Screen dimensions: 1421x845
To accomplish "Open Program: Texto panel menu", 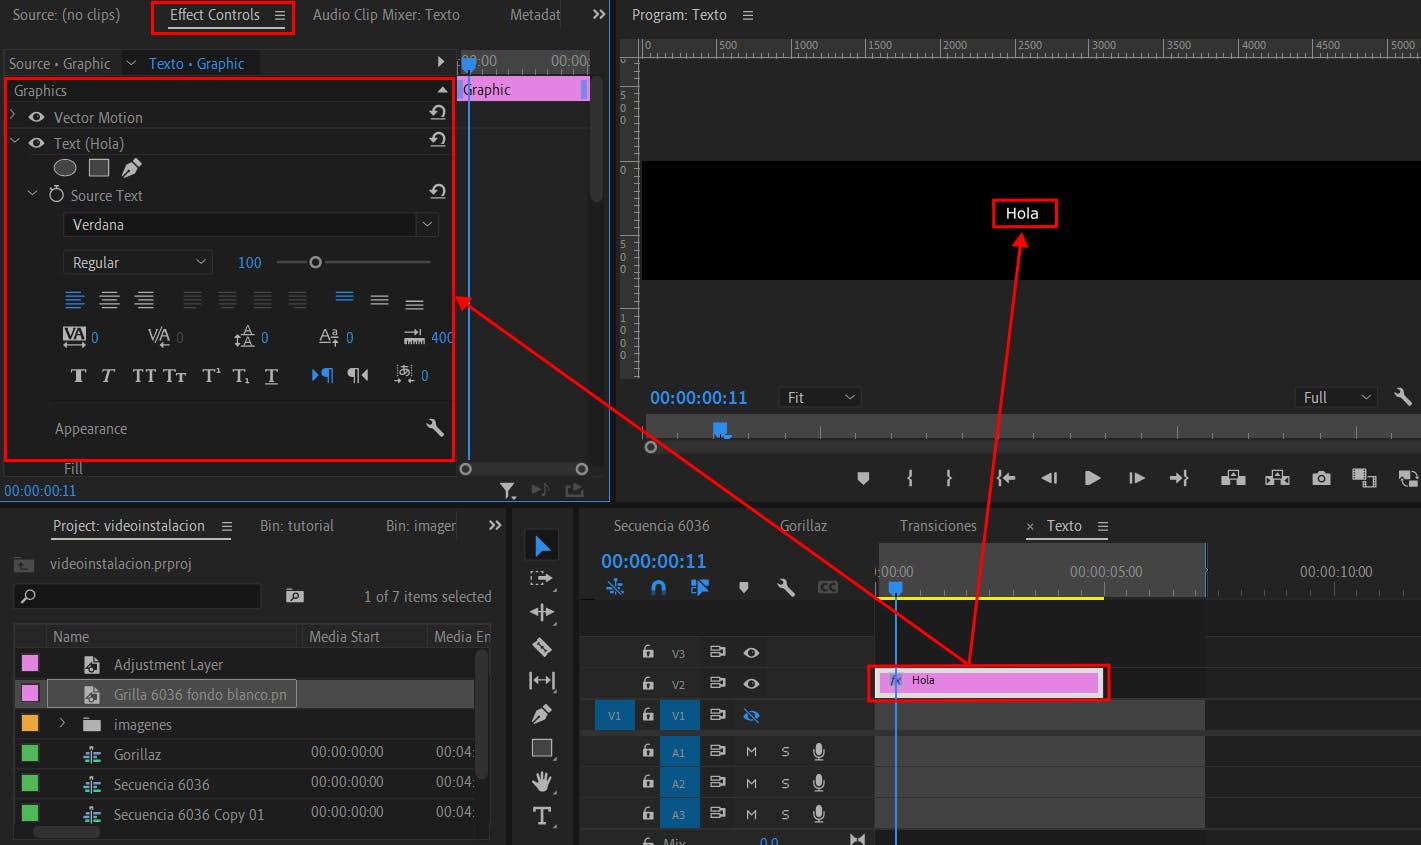I will point(748,15).
